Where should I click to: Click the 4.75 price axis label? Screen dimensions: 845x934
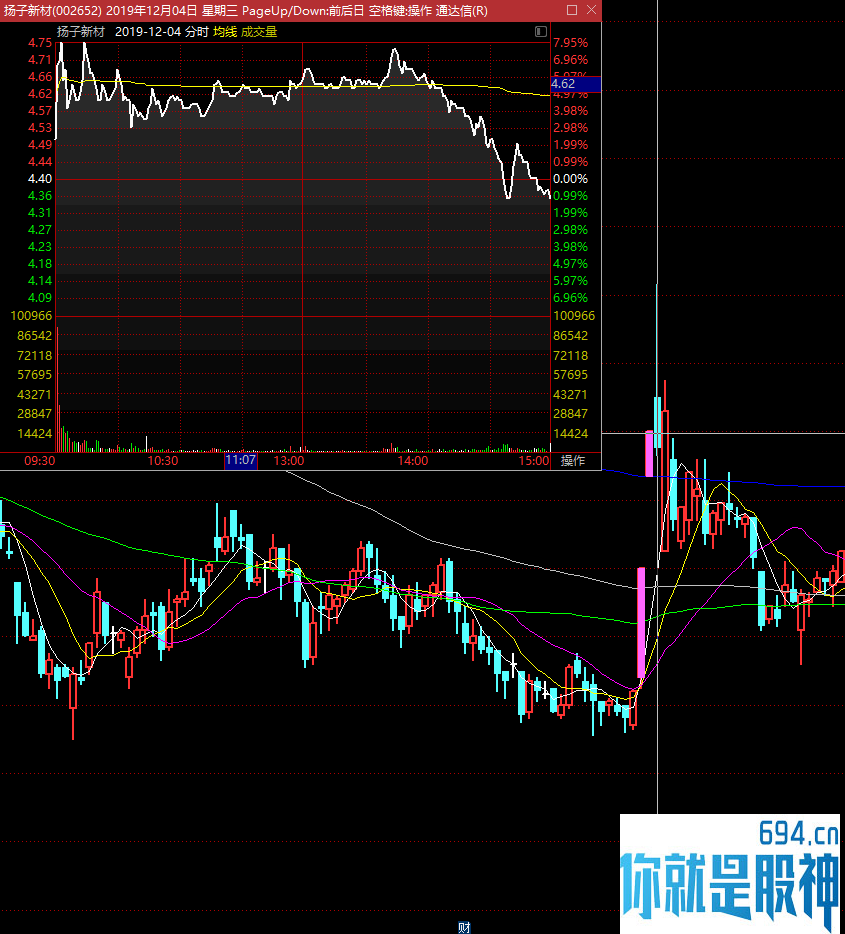pyautogui.click(x=40, y=43)
